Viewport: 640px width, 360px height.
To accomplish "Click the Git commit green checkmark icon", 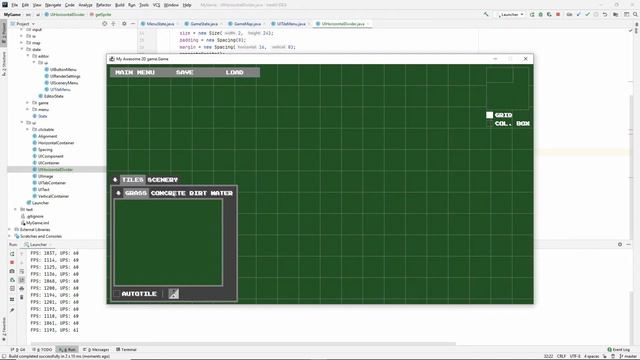I will (x=587, y=14).
